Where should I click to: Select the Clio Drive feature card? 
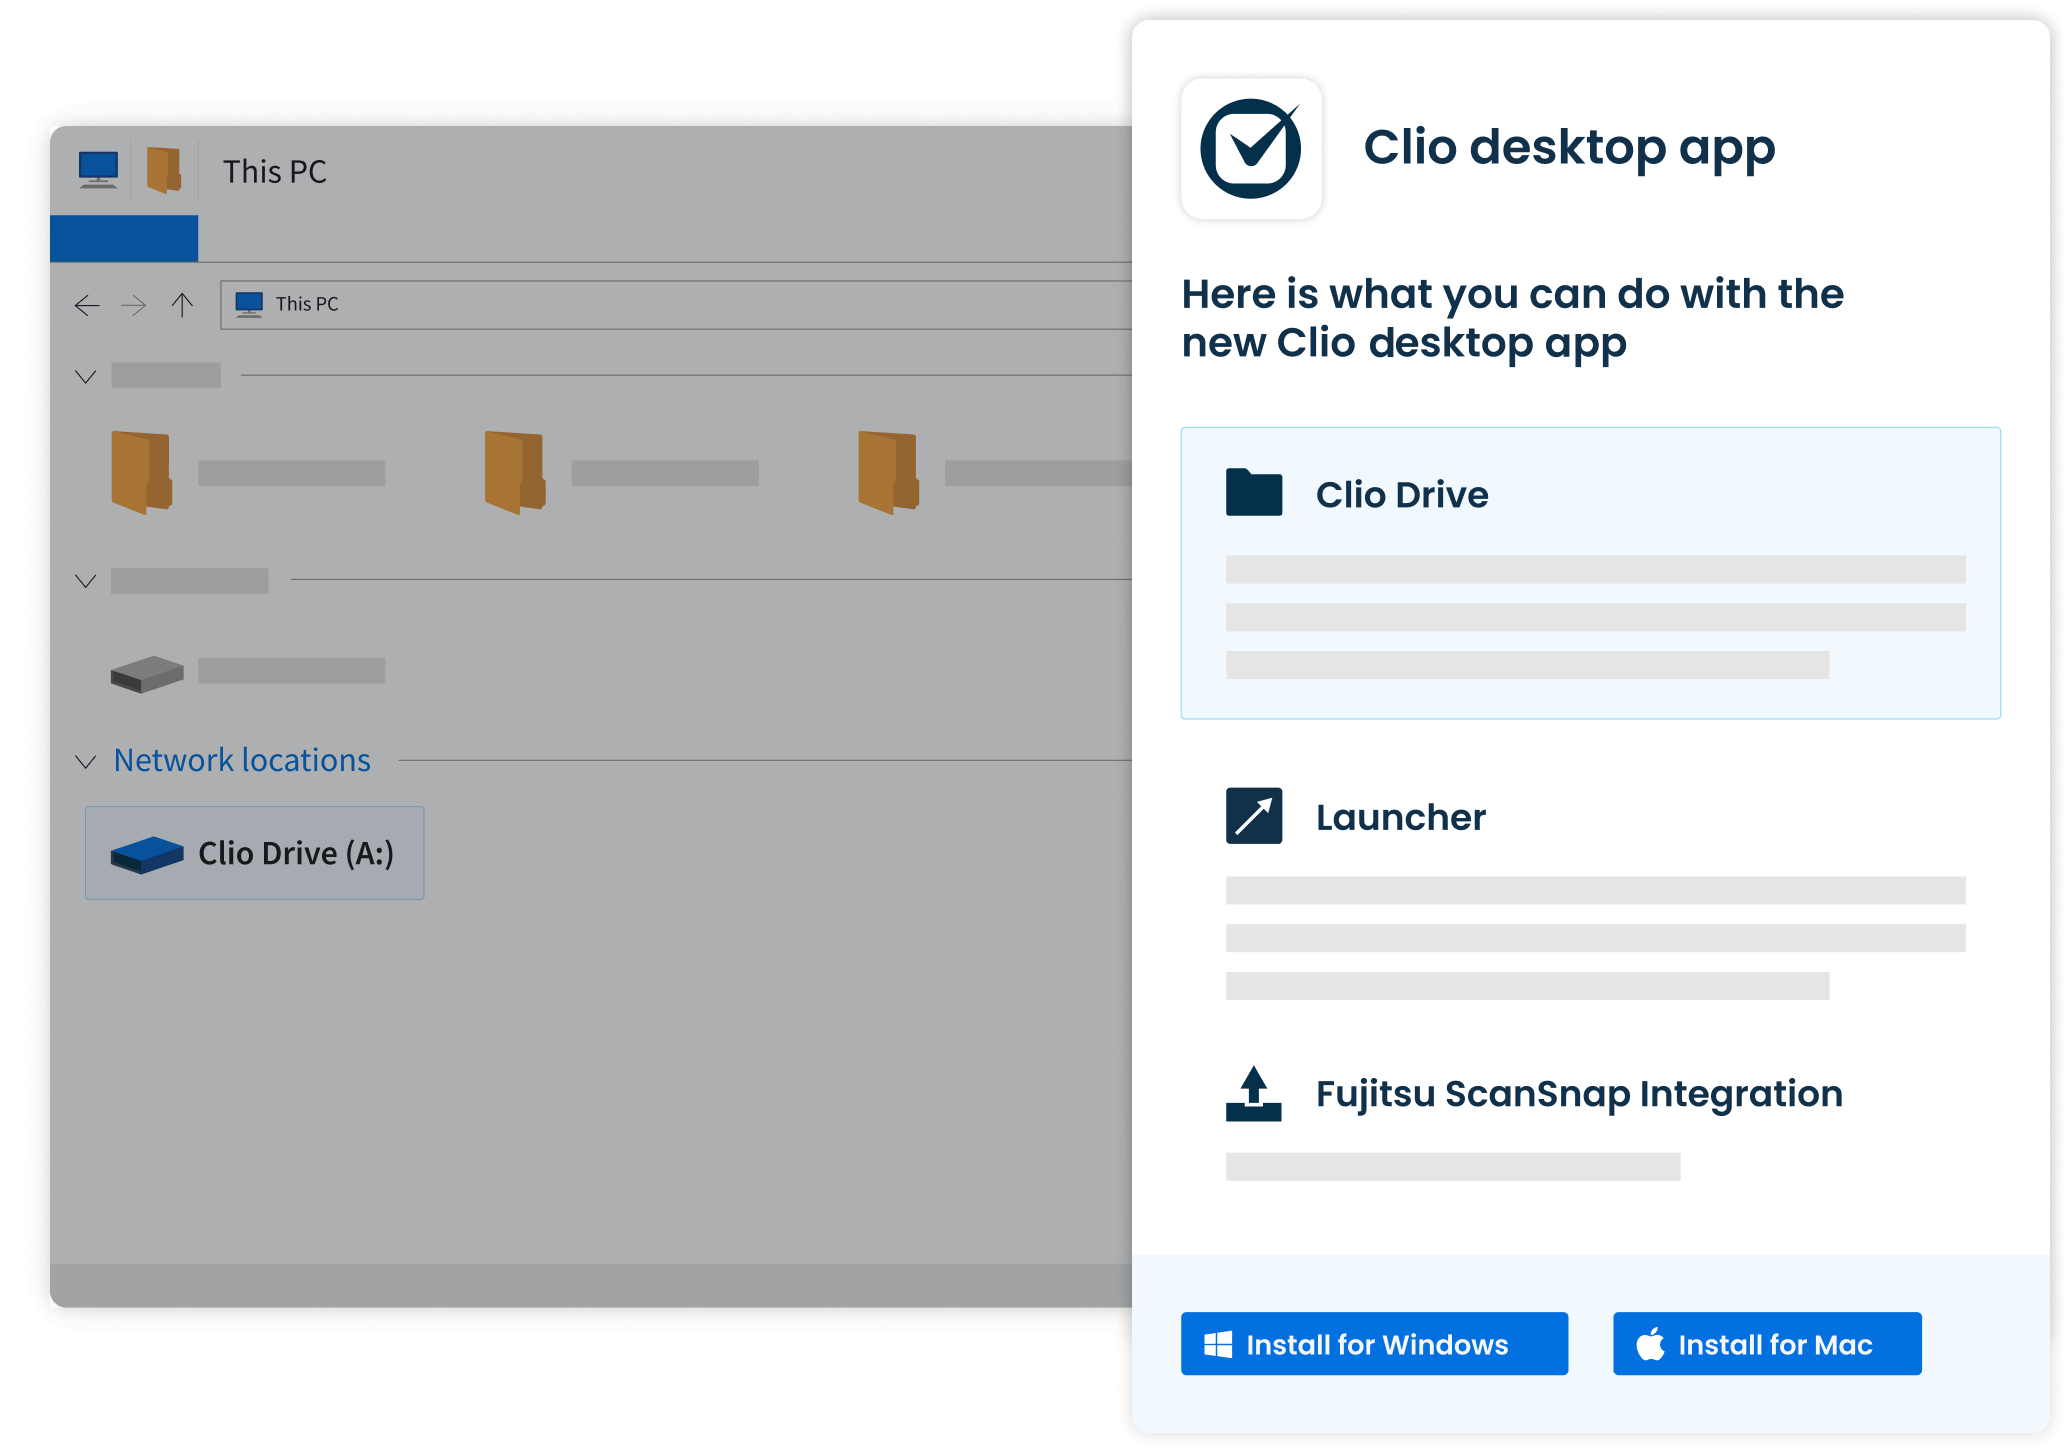pos(1590,573)
